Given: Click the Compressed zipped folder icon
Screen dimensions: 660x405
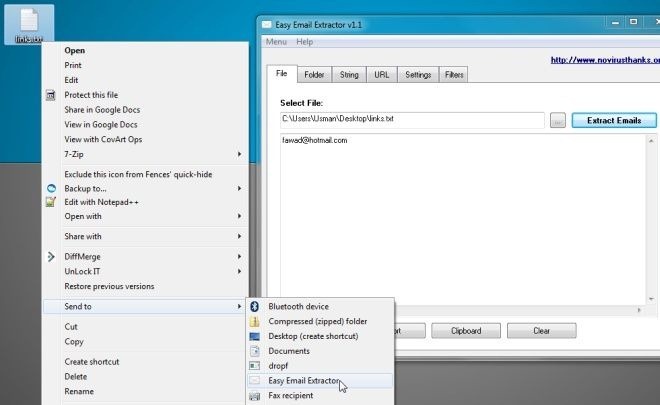Looking at the screenshot, I should [x=254, y=322].
